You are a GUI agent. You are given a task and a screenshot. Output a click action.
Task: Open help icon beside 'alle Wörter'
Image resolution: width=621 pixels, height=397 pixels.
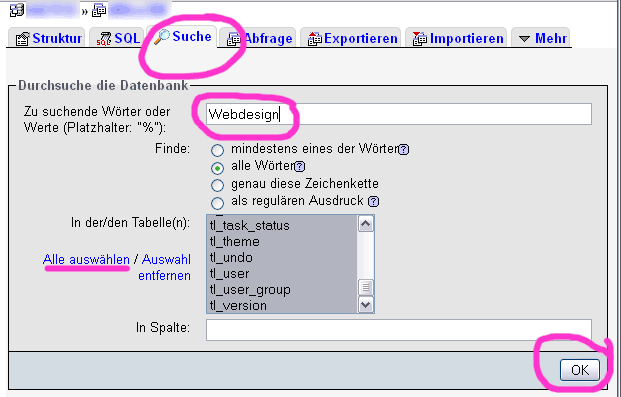(300, 166)
